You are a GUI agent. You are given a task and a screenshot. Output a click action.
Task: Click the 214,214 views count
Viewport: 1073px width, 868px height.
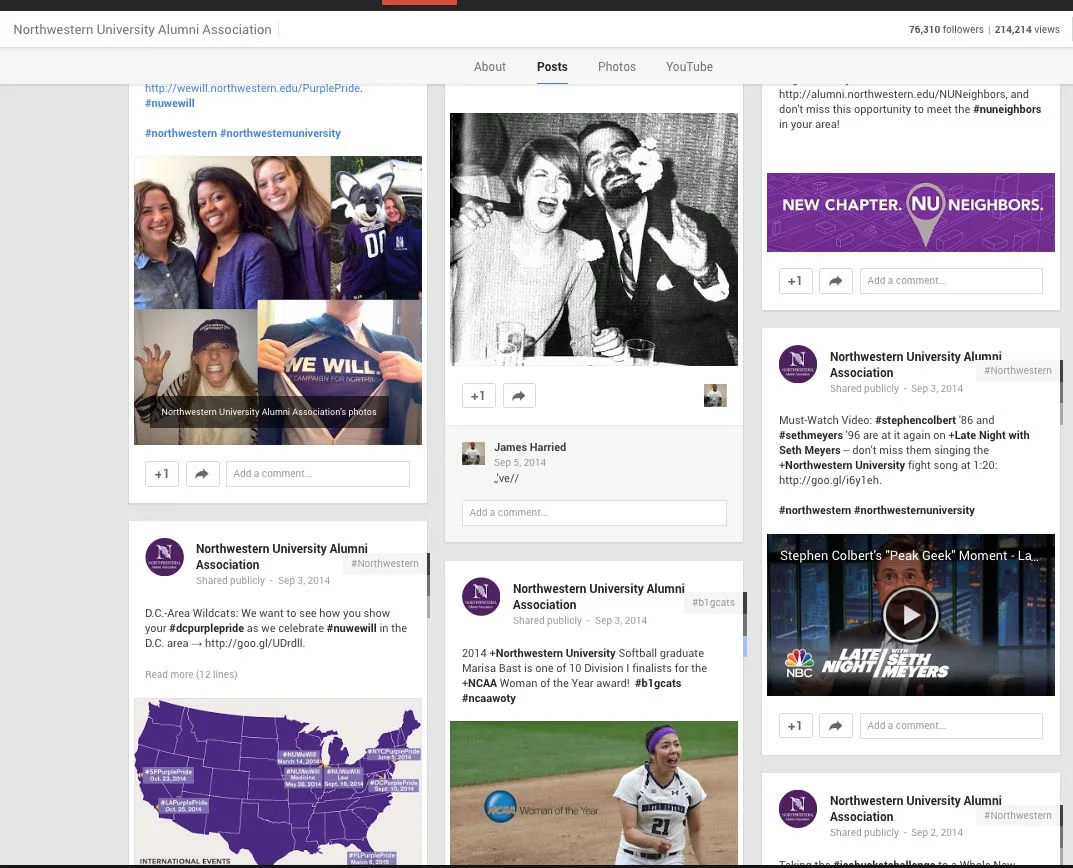(1026, 29)
